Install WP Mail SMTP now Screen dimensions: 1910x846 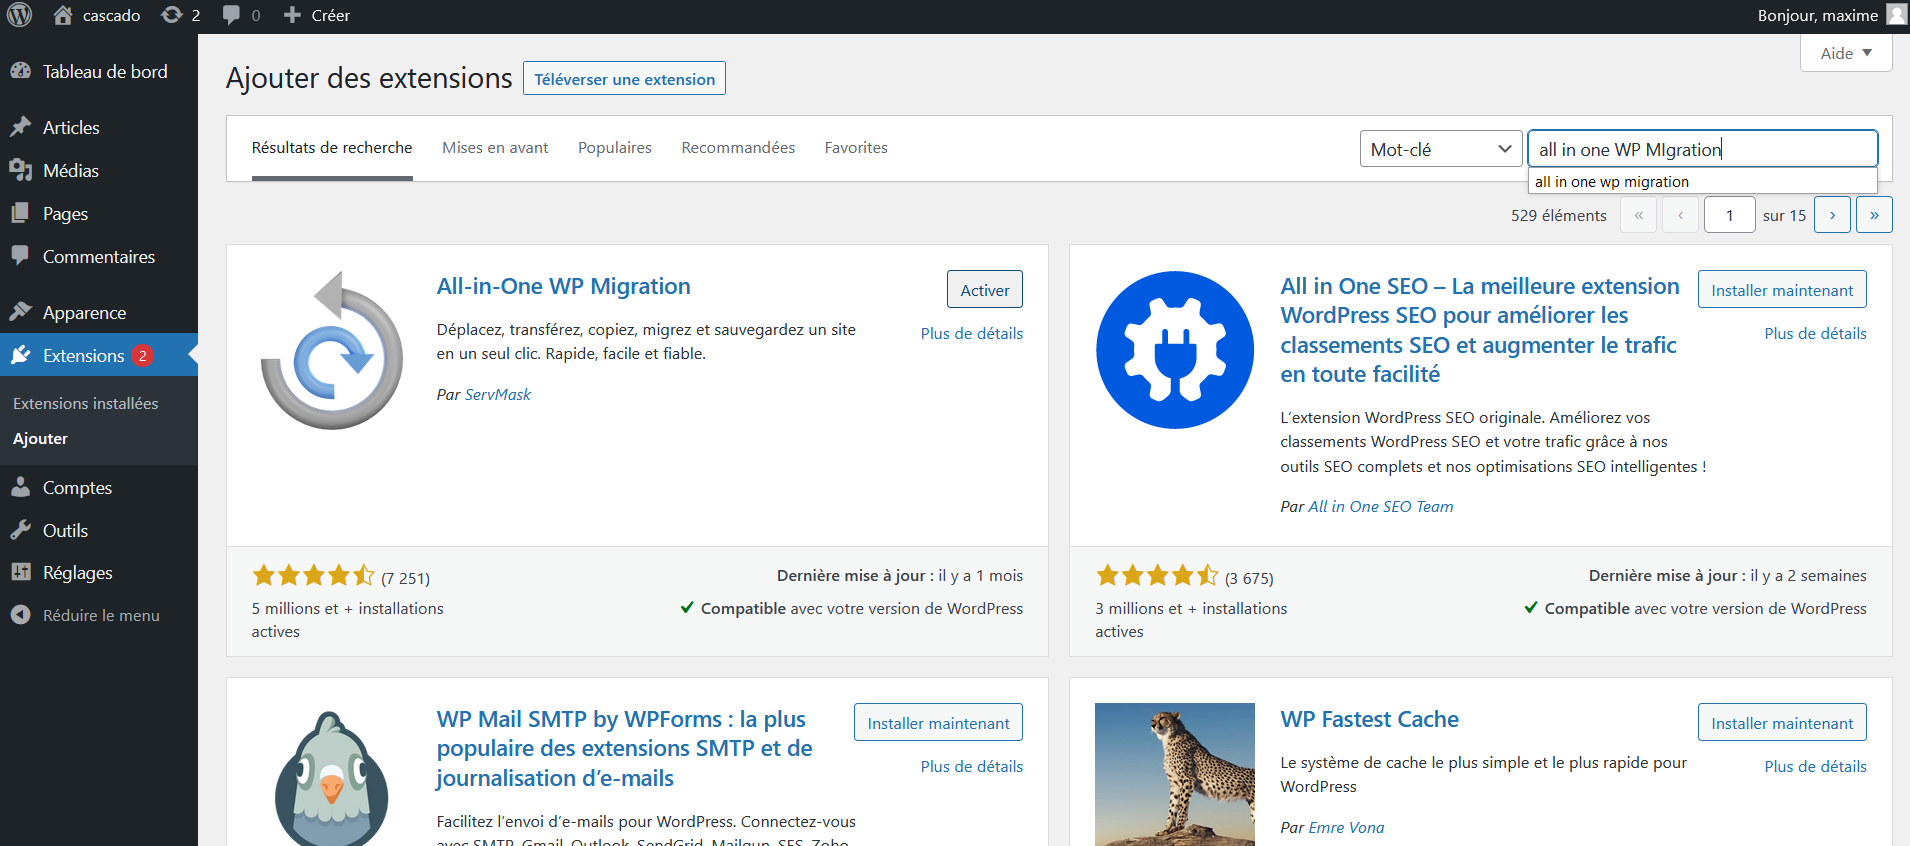(938, 723)
